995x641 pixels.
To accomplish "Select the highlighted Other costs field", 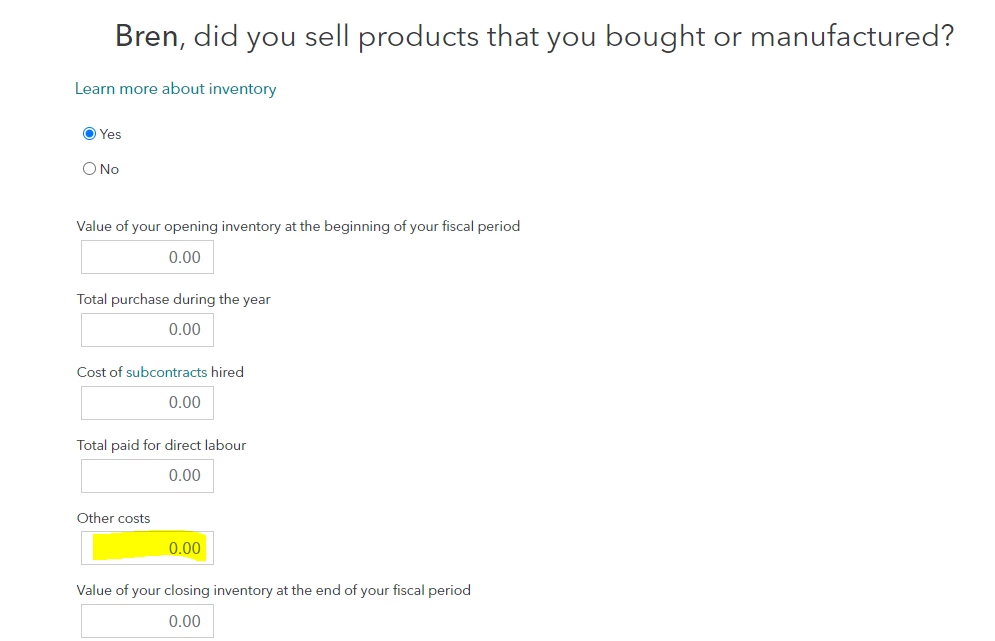I will click(147, 548).
